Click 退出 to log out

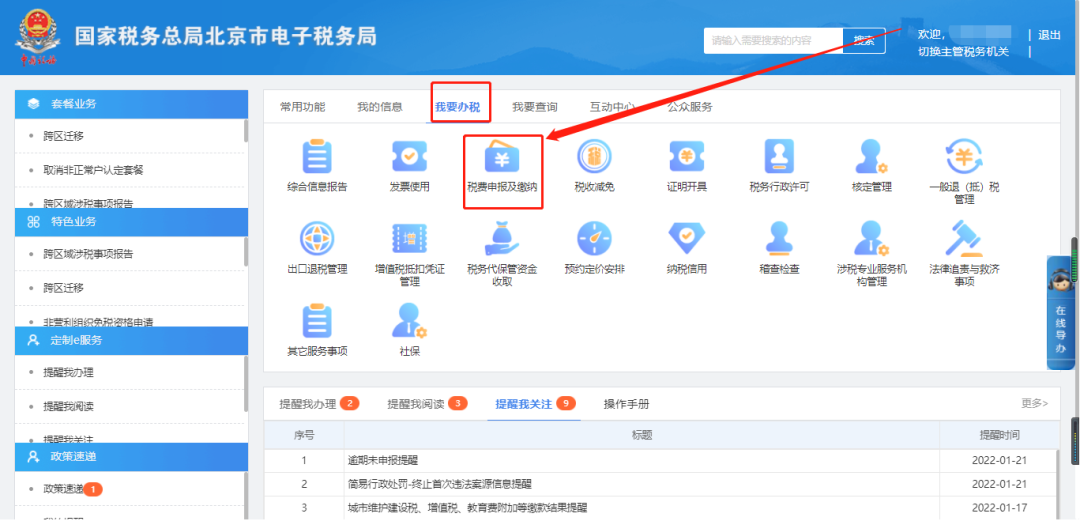coord(1049,35)
